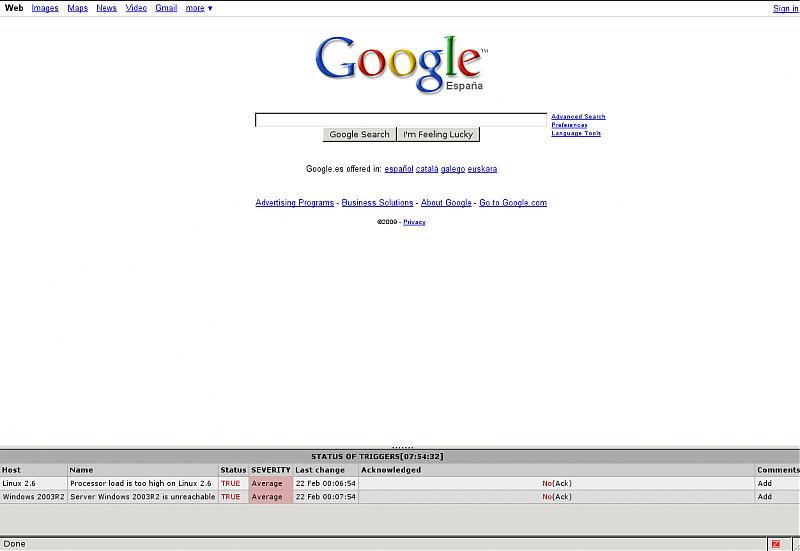Switch language to català
The height and width of the screenshot is (551, 800).
(427, 169)
